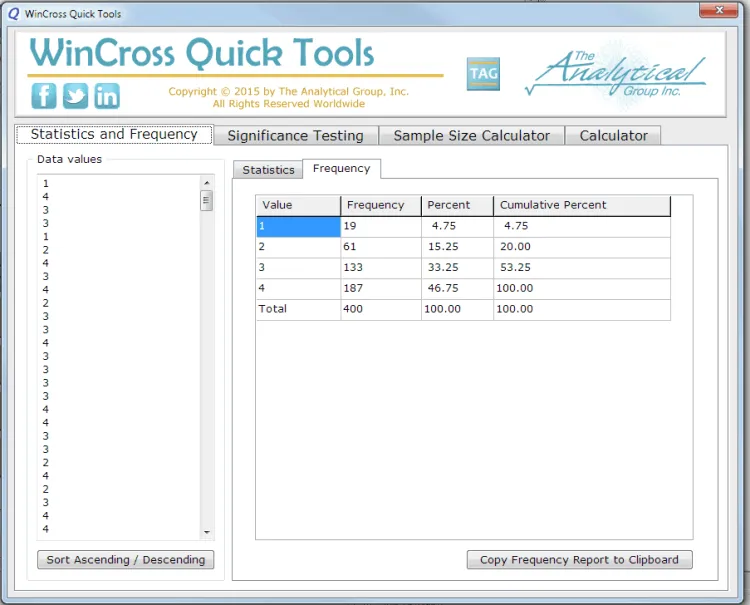The image size is (750, 605).
Task: Click the Cumulative Percent column header
Action: pos(581,205)
